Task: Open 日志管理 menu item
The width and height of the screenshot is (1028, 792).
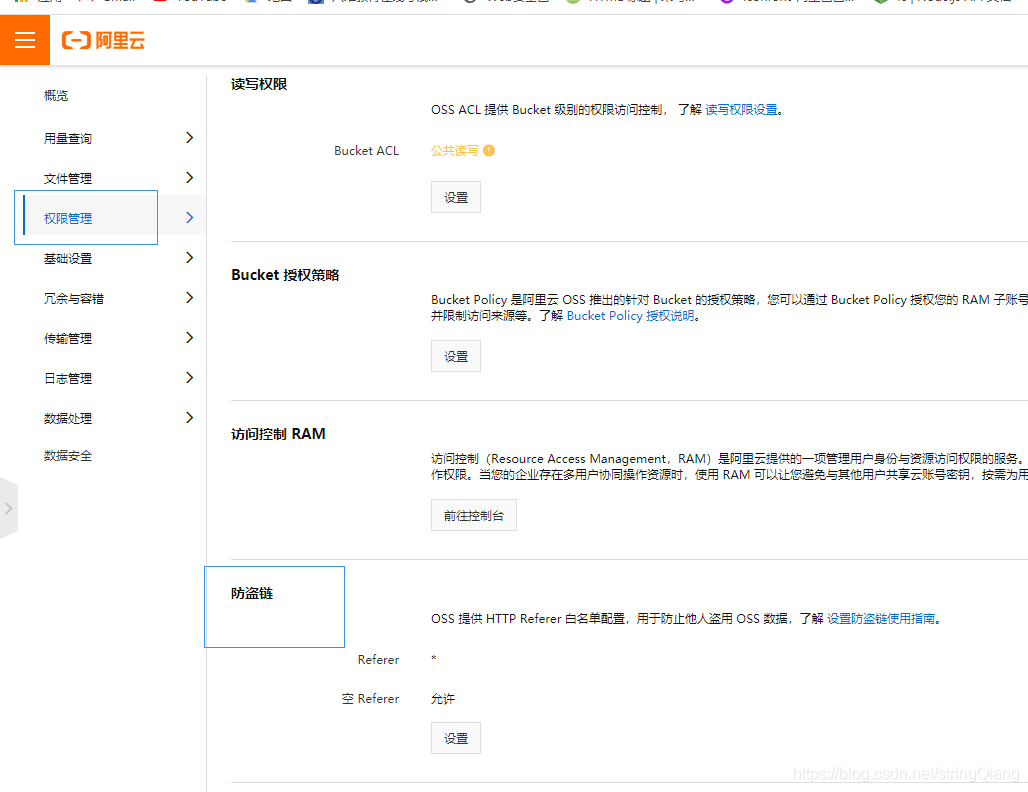Action: (68, 378)
